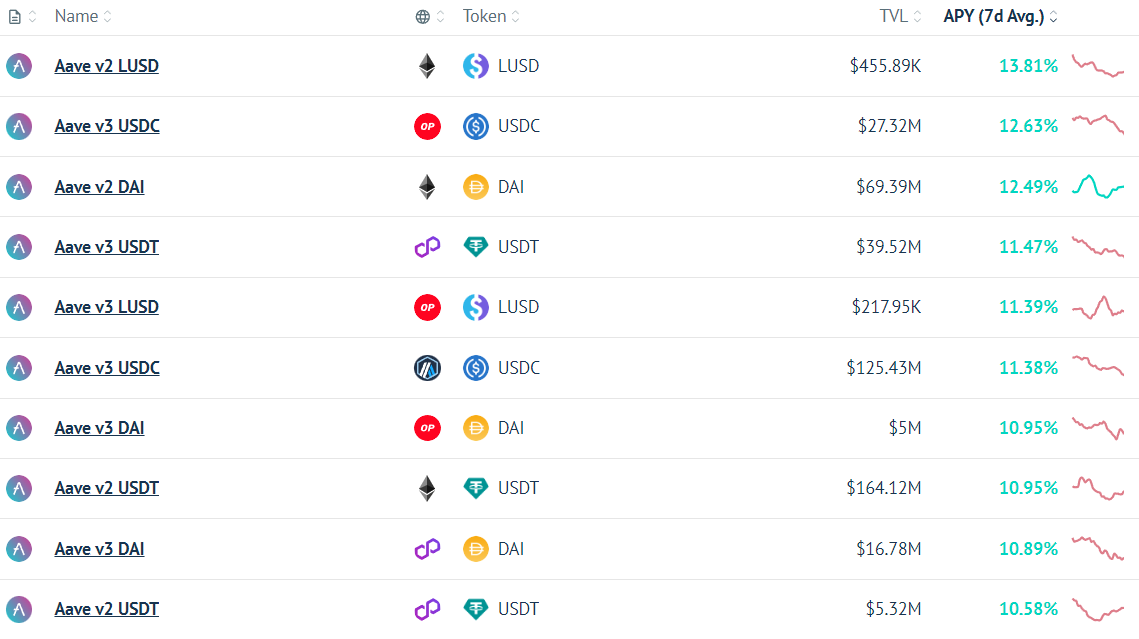Screen dimensions: 1139x639
Task: Click the LUSD token icon in the $455.89K row
Action: pyautogui.click(x=476, y=66)
